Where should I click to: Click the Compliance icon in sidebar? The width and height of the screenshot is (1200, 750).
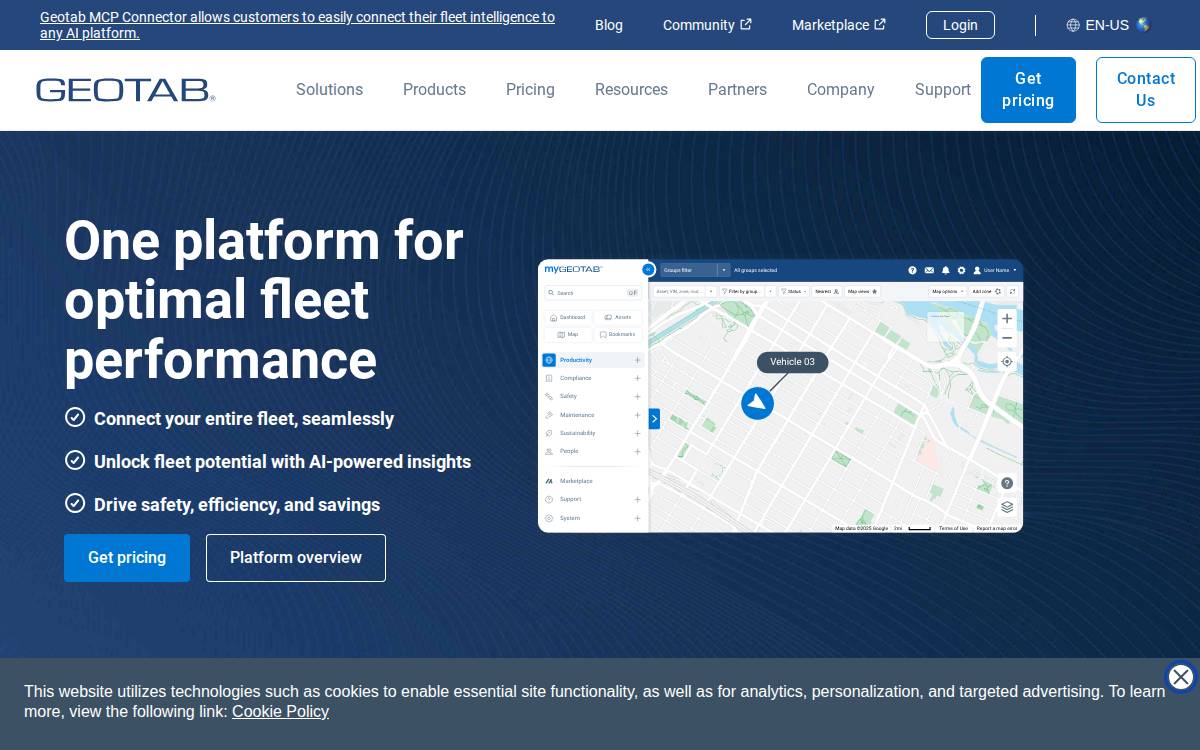[549, 378]
